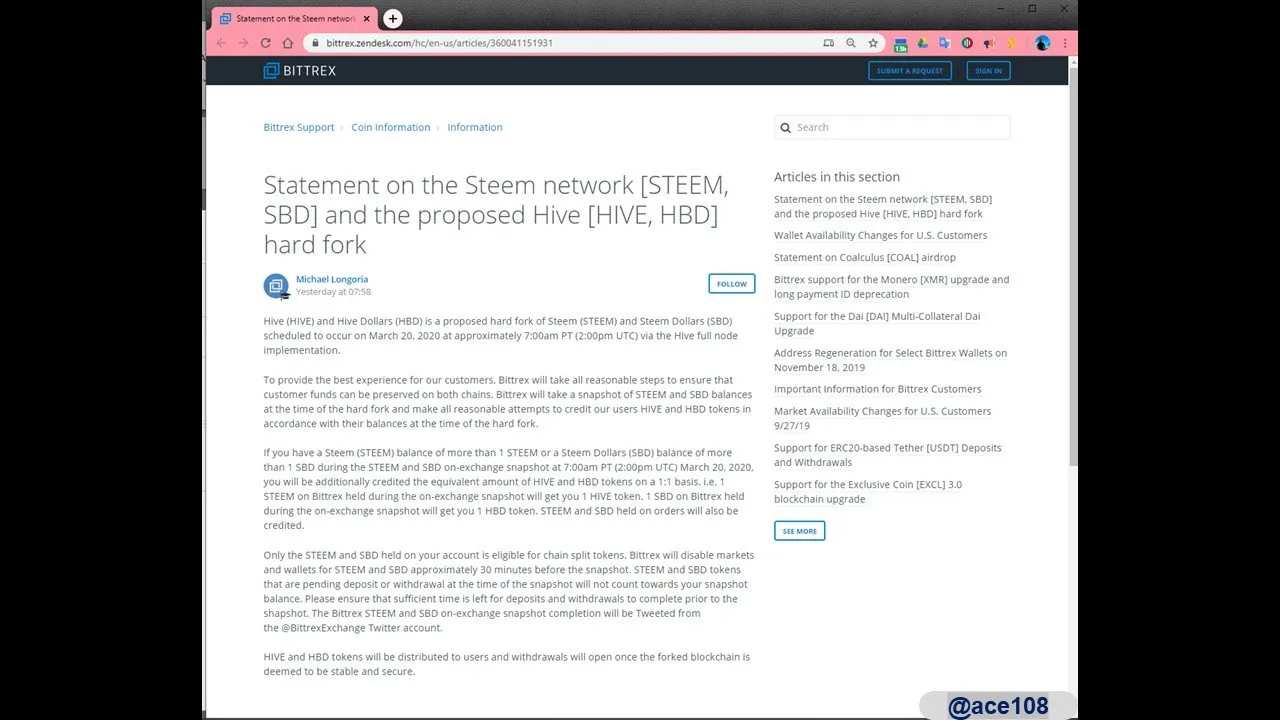
Task: Open Statement on Coalculus [COAL] airdrop
Action: click(865, 257)
